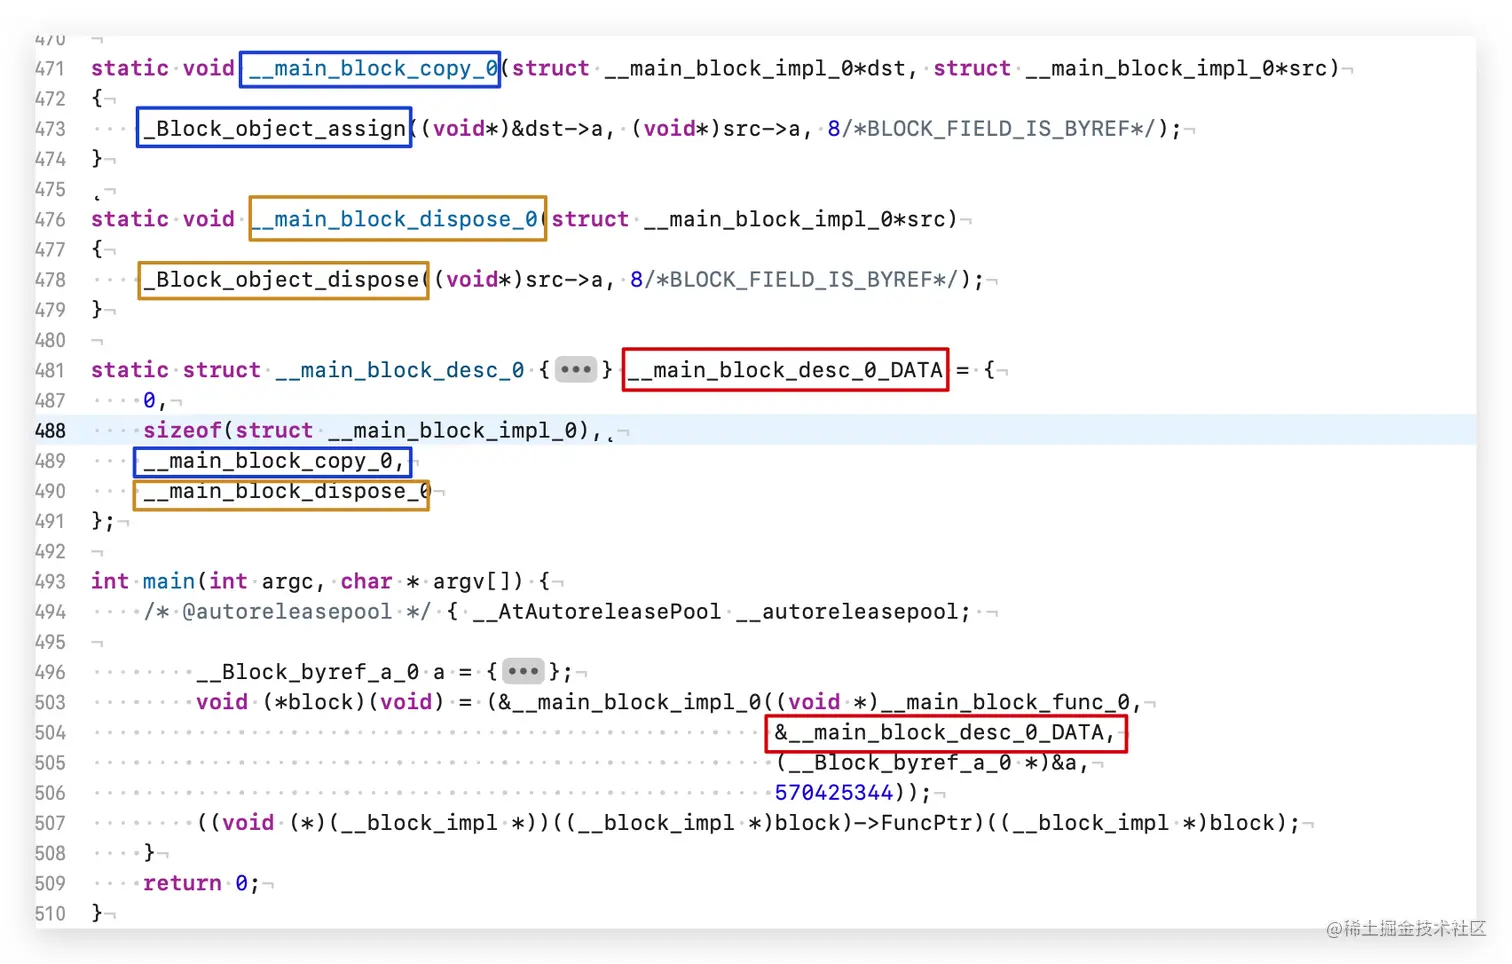The width and height of the screenshot is (1512, 964).
Task: Click __autoreleasepool variable on line 494
Action: tap(848, 611)
